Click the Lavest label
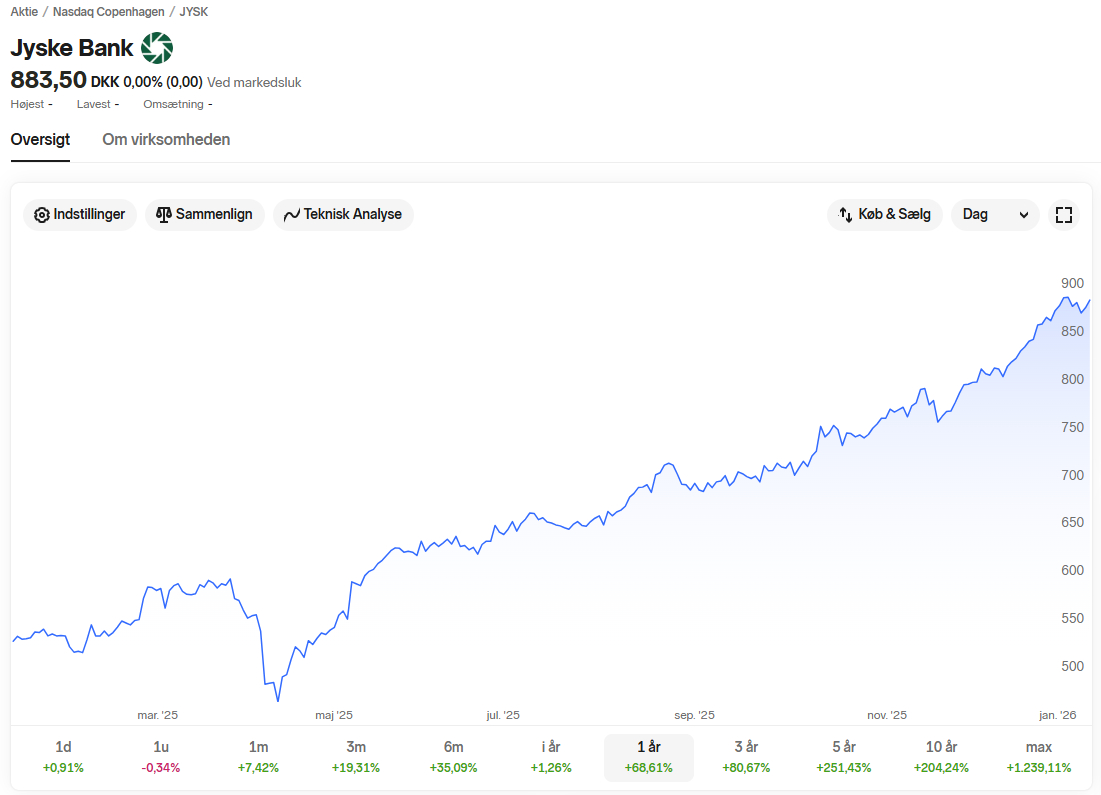The width and height of the screenshot is (1101, 795). (93, 104)
